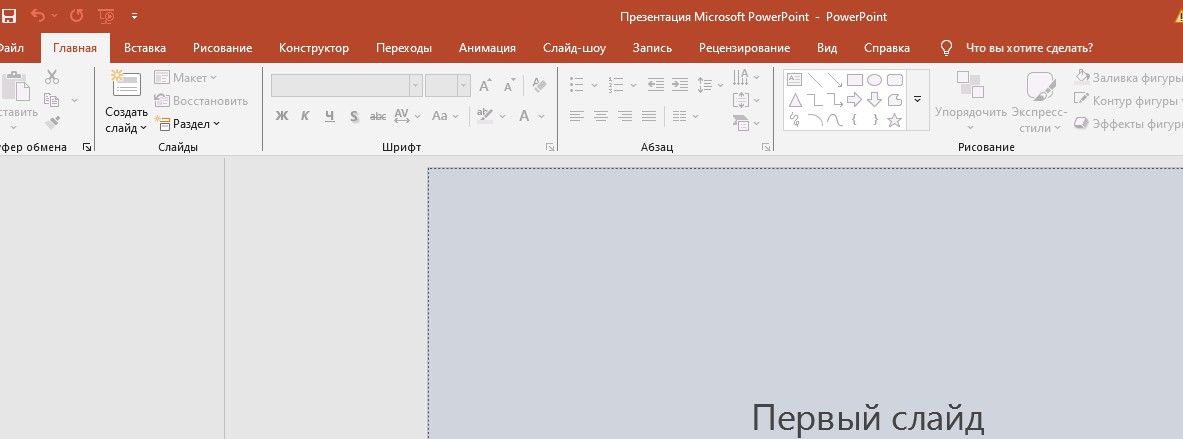Open Экспресс-стили quick styles gallery
The image size is (1183, 439).
coord(1040,103)
